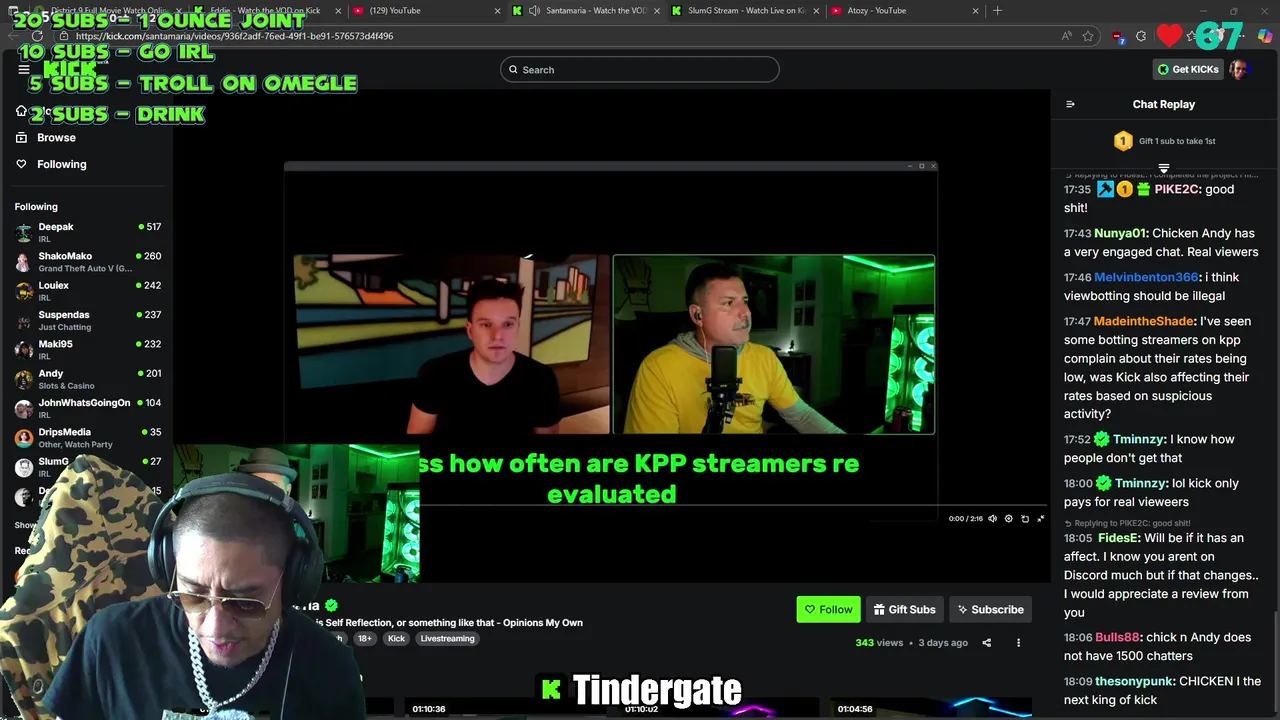This screenshot has height=720, width=1280.
Task: Open JohnWhatsGoingOn channel in Following list
Action: coord(88,408)
